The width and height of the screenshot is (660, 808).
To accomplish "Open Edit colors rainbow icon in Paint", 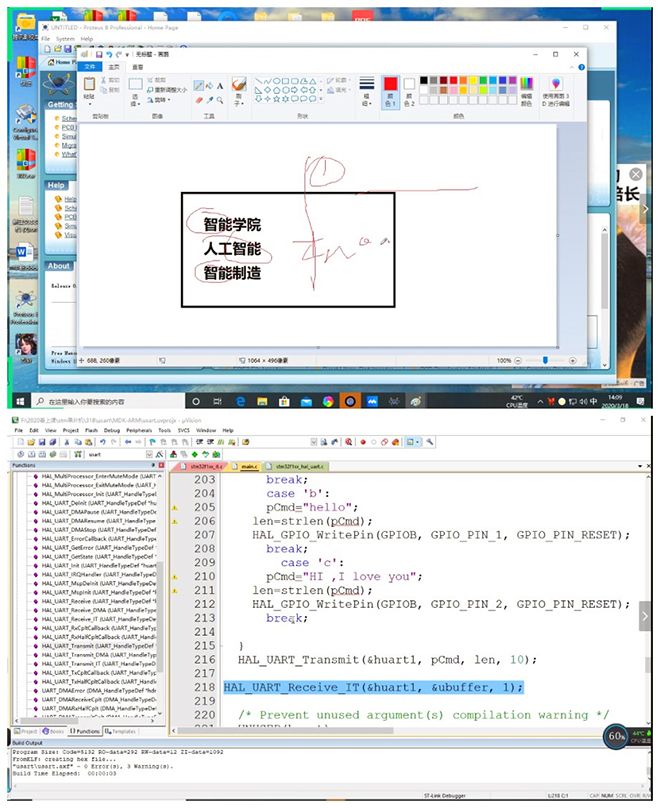I will pos(527,84).
